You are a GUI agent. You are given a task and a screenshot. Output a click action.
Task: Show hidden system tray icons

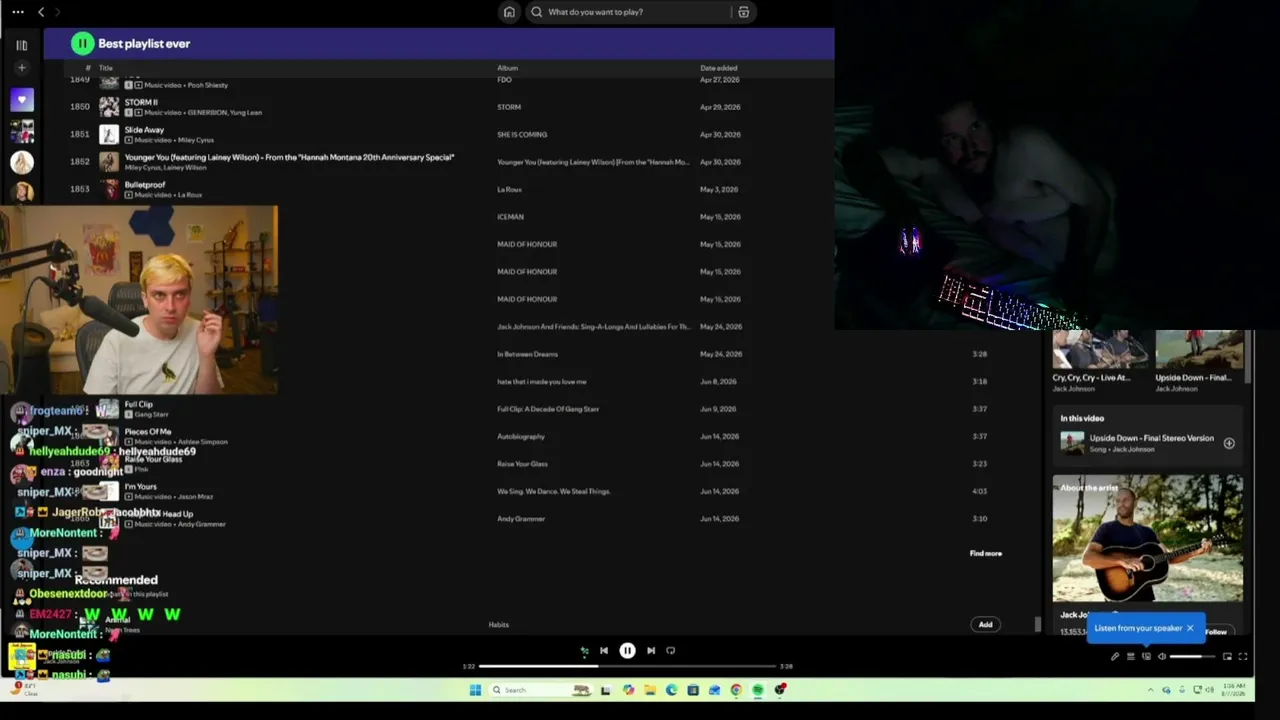click(1150, 690)
